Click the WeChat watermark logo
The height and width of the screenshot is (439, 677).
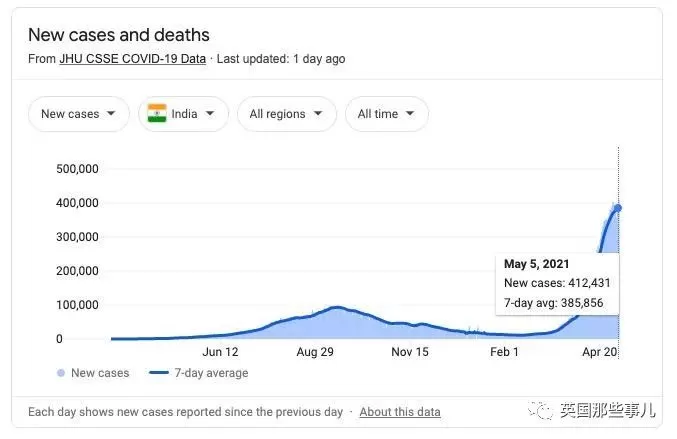pyautogui.click(x=540, y=410)
